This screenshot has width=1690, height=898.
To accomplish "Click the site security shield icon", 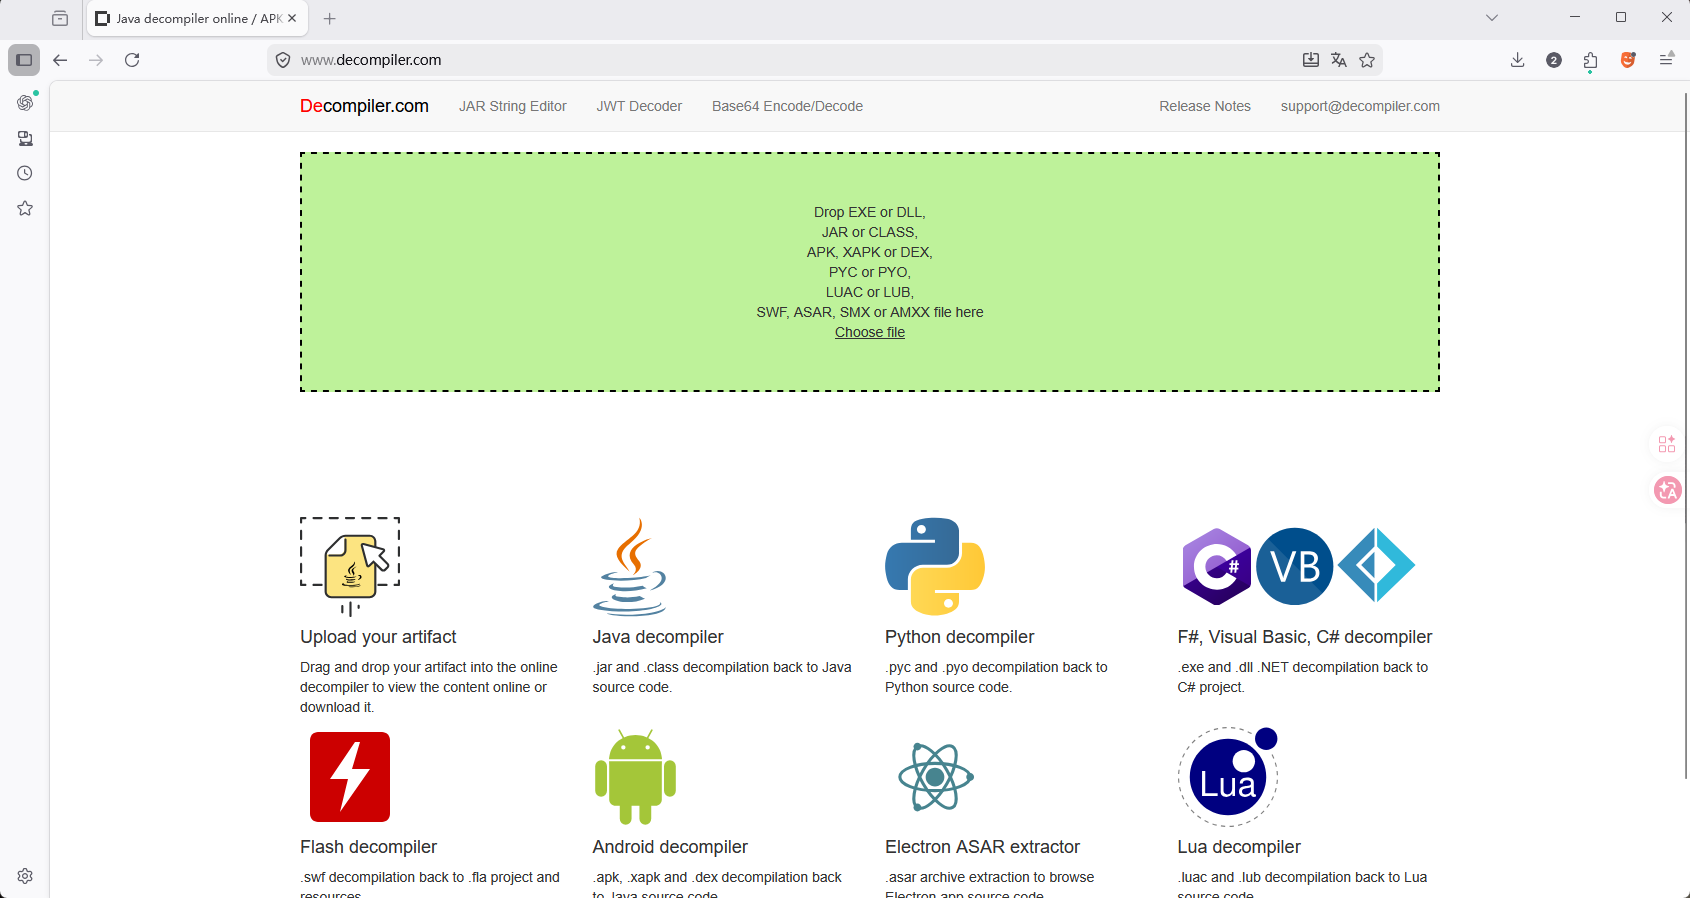I will (x=283, y=60).
